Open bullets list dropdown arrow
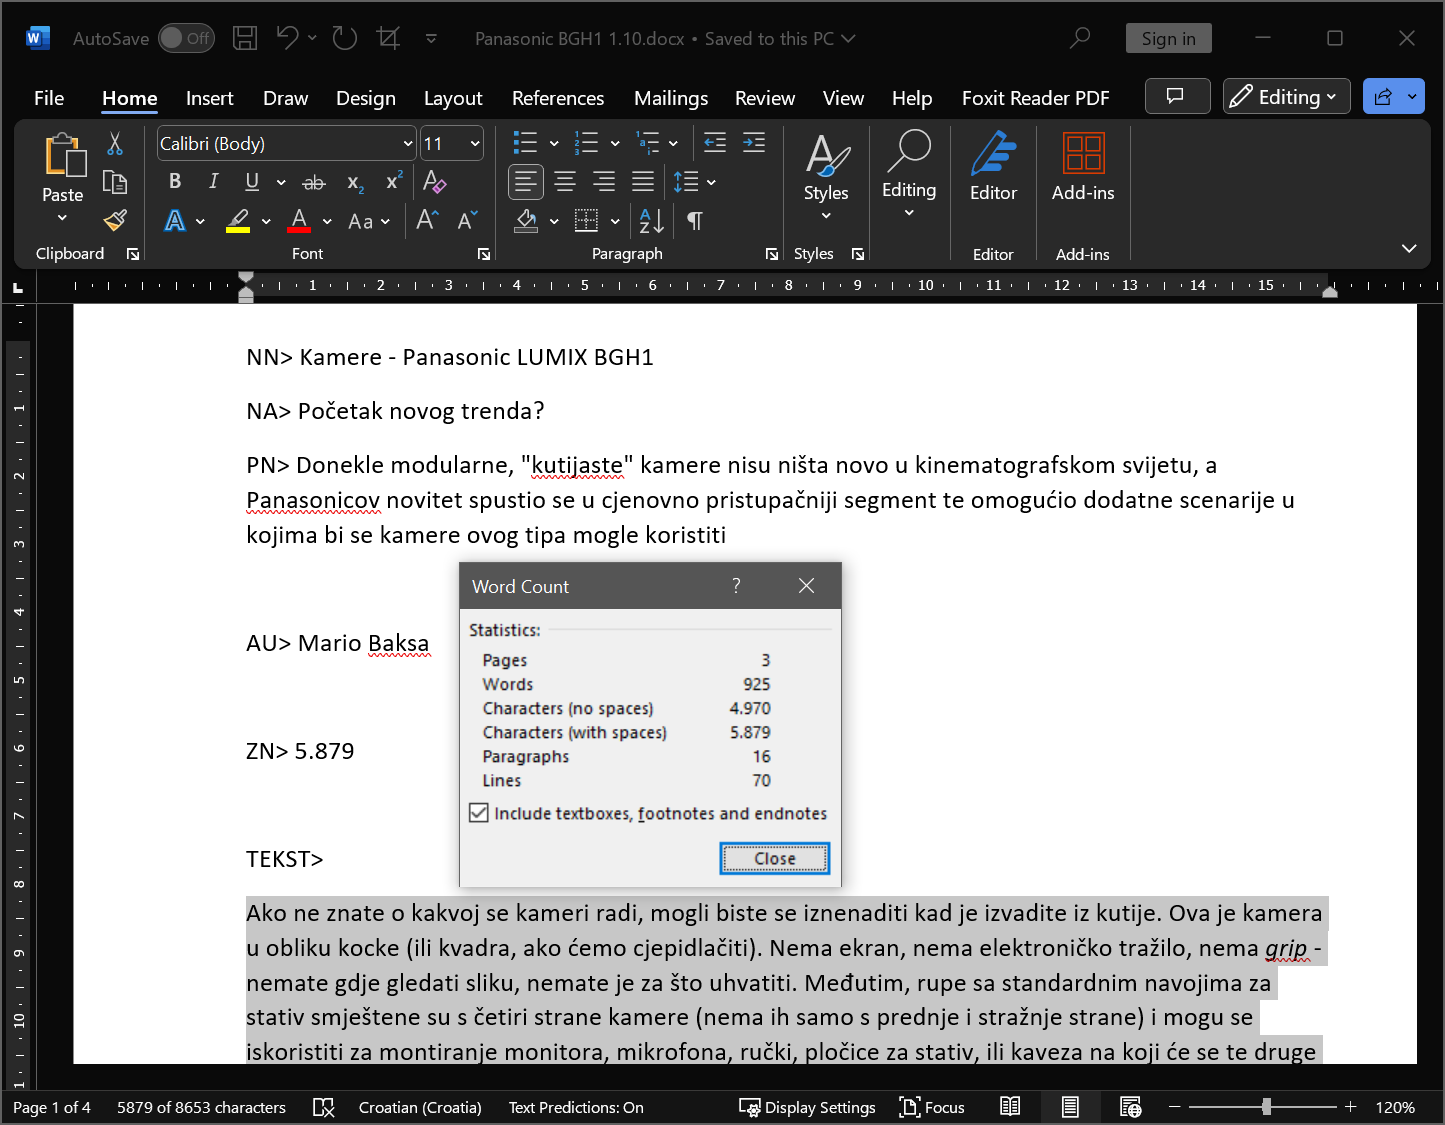The width and height of the screenshot is (1445, 1125). point(554,143)
